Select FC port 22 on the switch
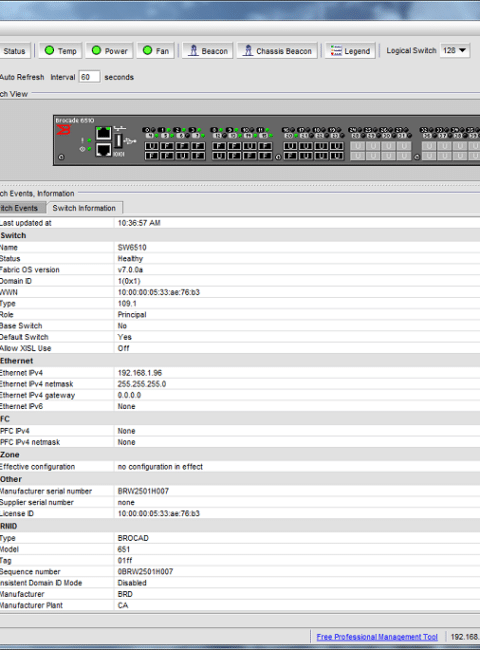 pos(321,156)
